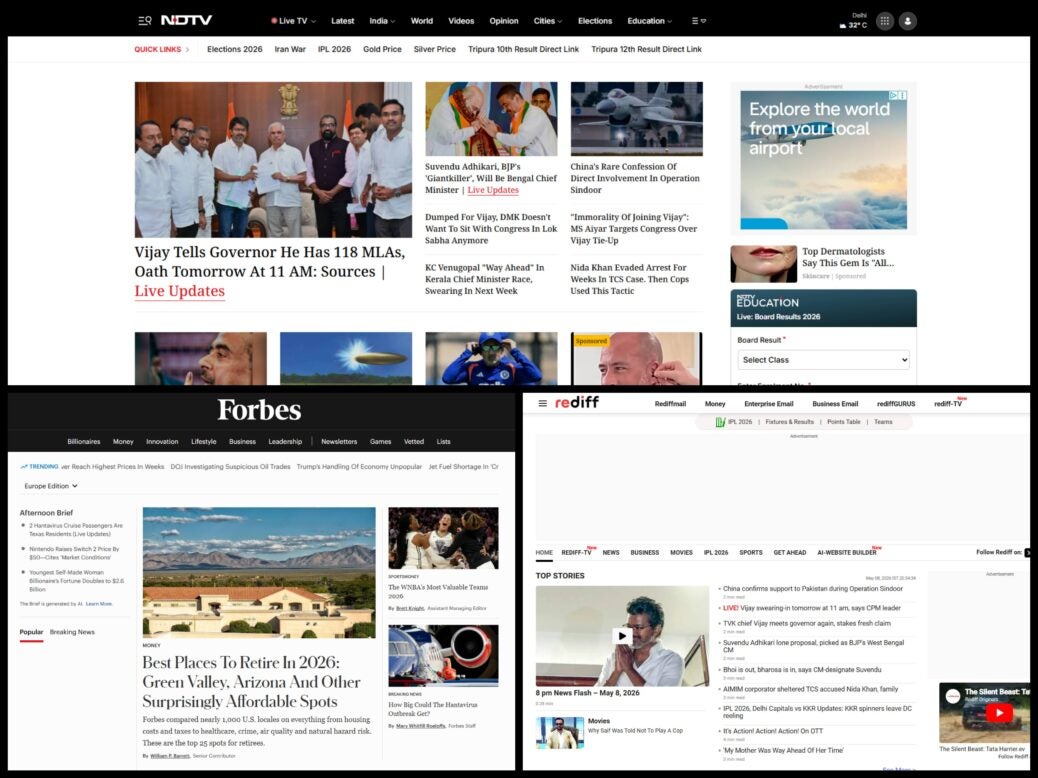The image size is (1038, 778).
Task: Open NDTV apps grid icon
Action: click(884, 21)
